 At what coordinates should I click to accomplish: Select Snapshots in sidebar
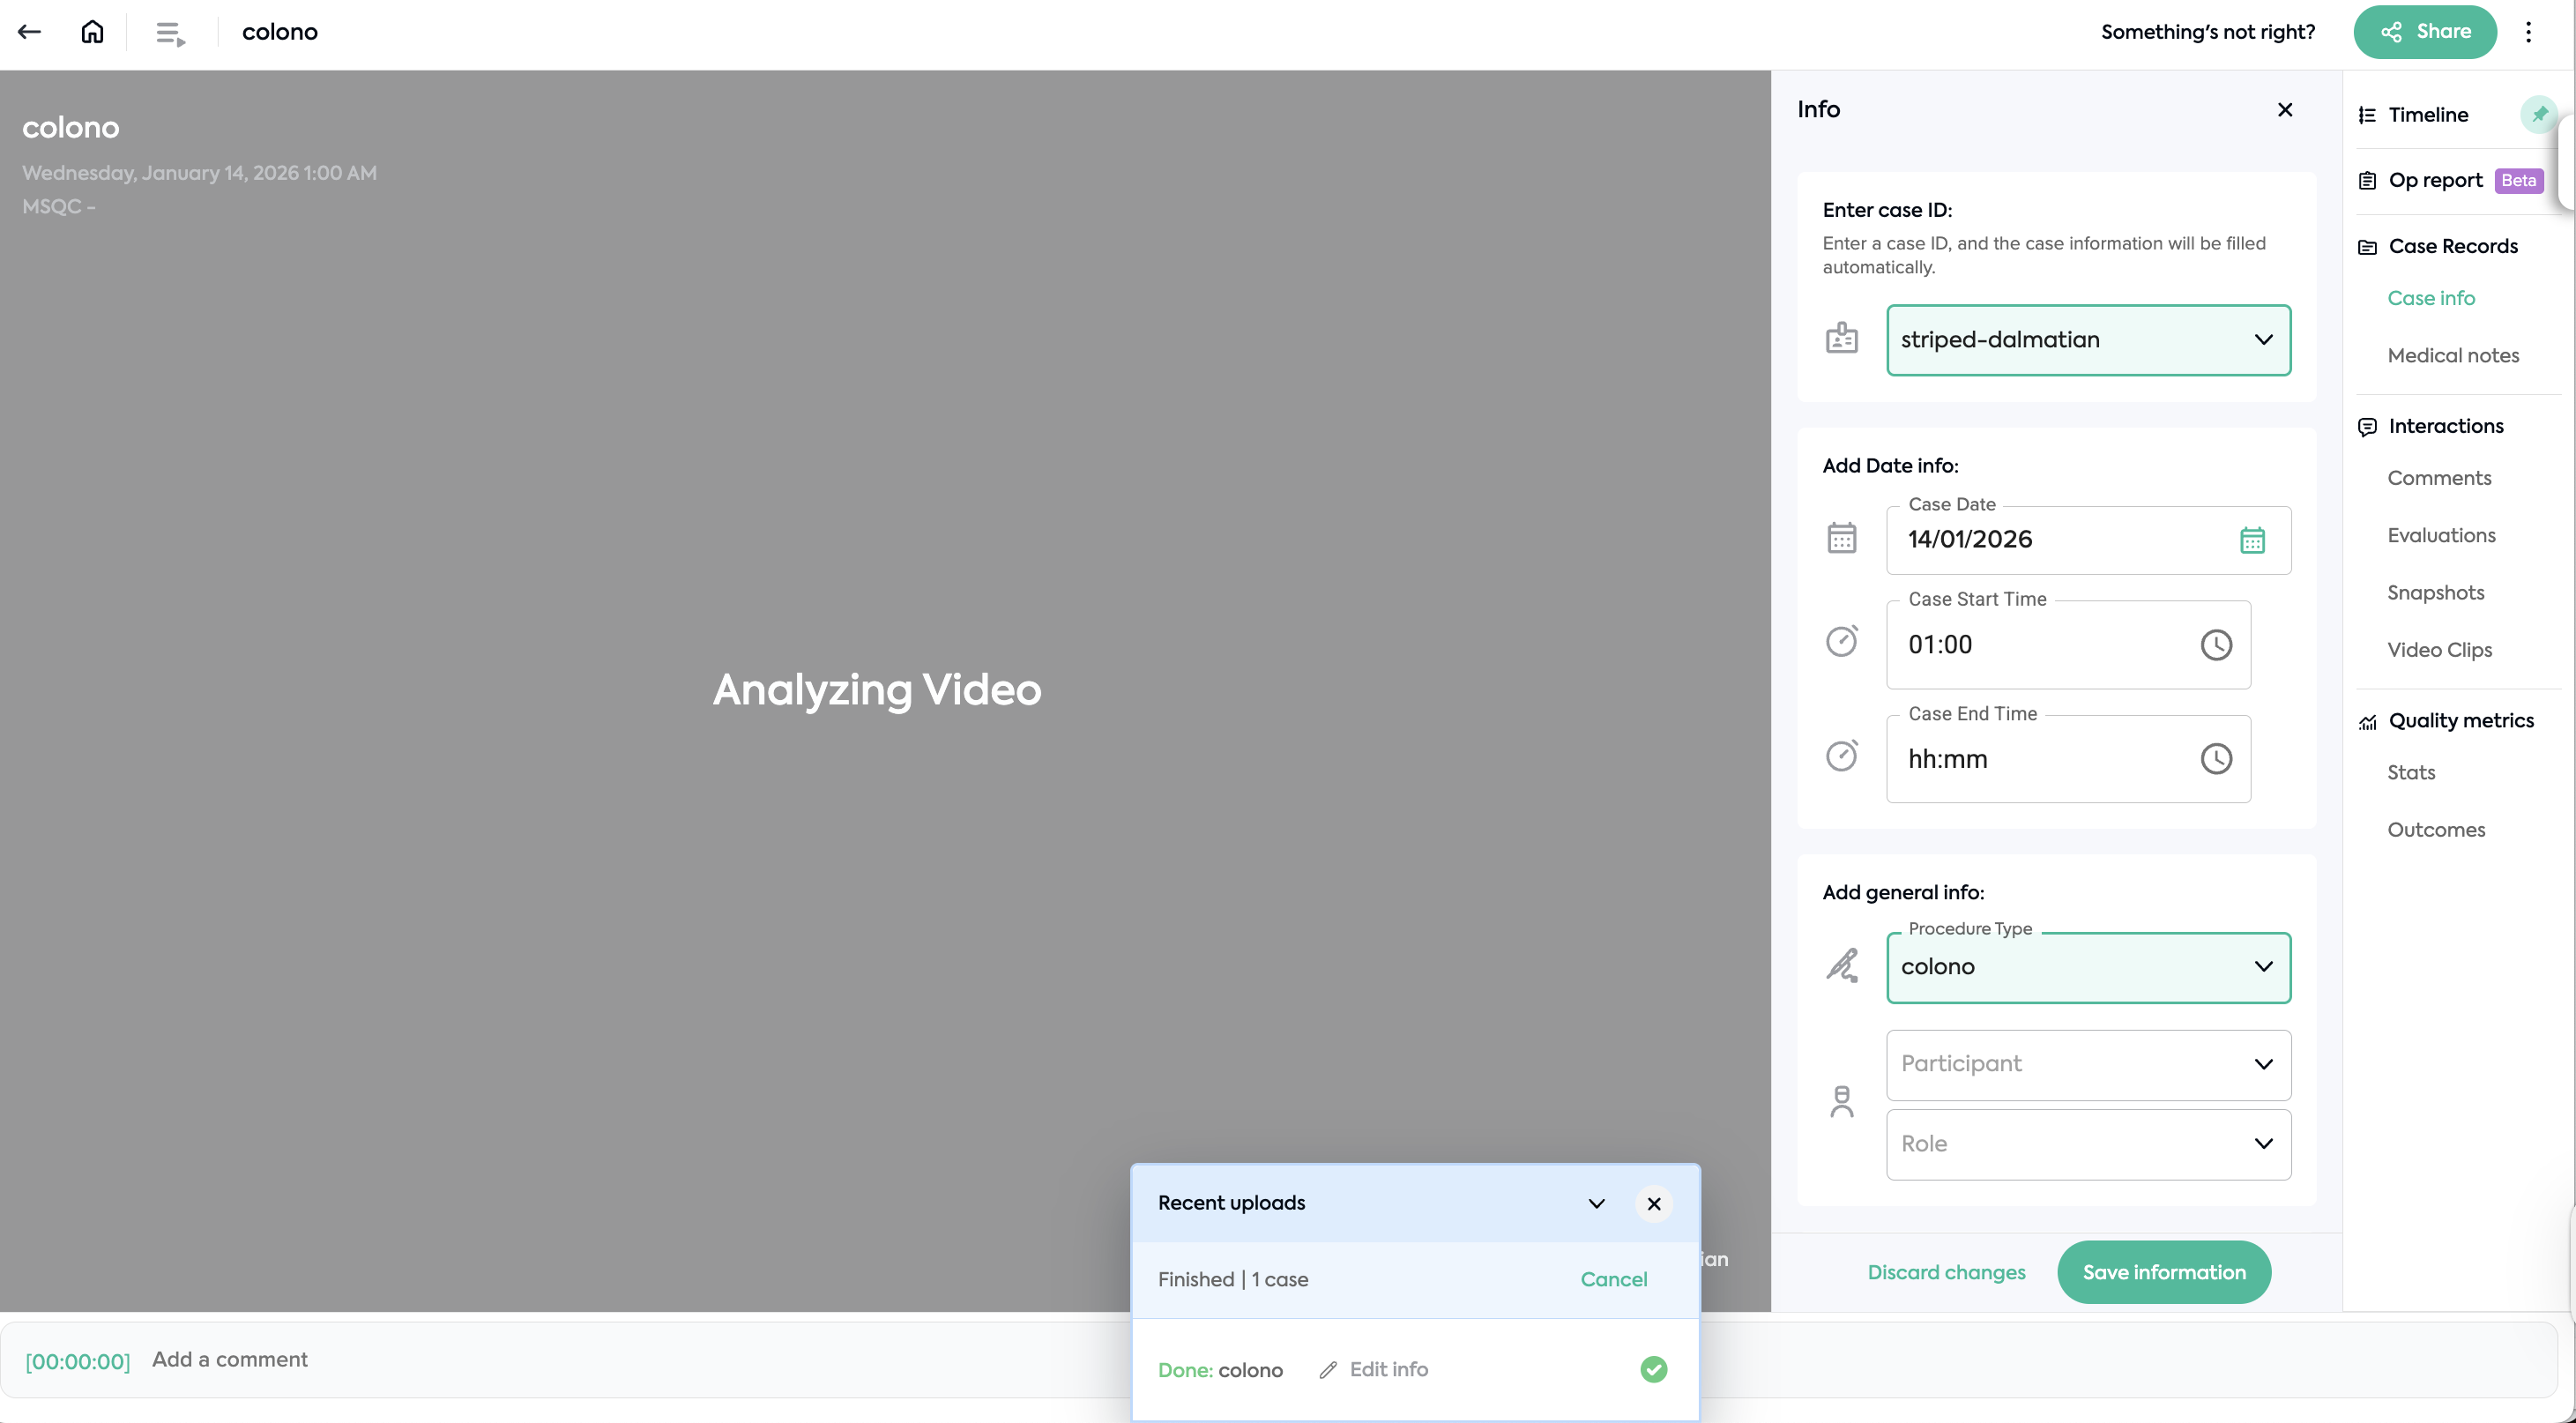click(x=2436, y=593)
